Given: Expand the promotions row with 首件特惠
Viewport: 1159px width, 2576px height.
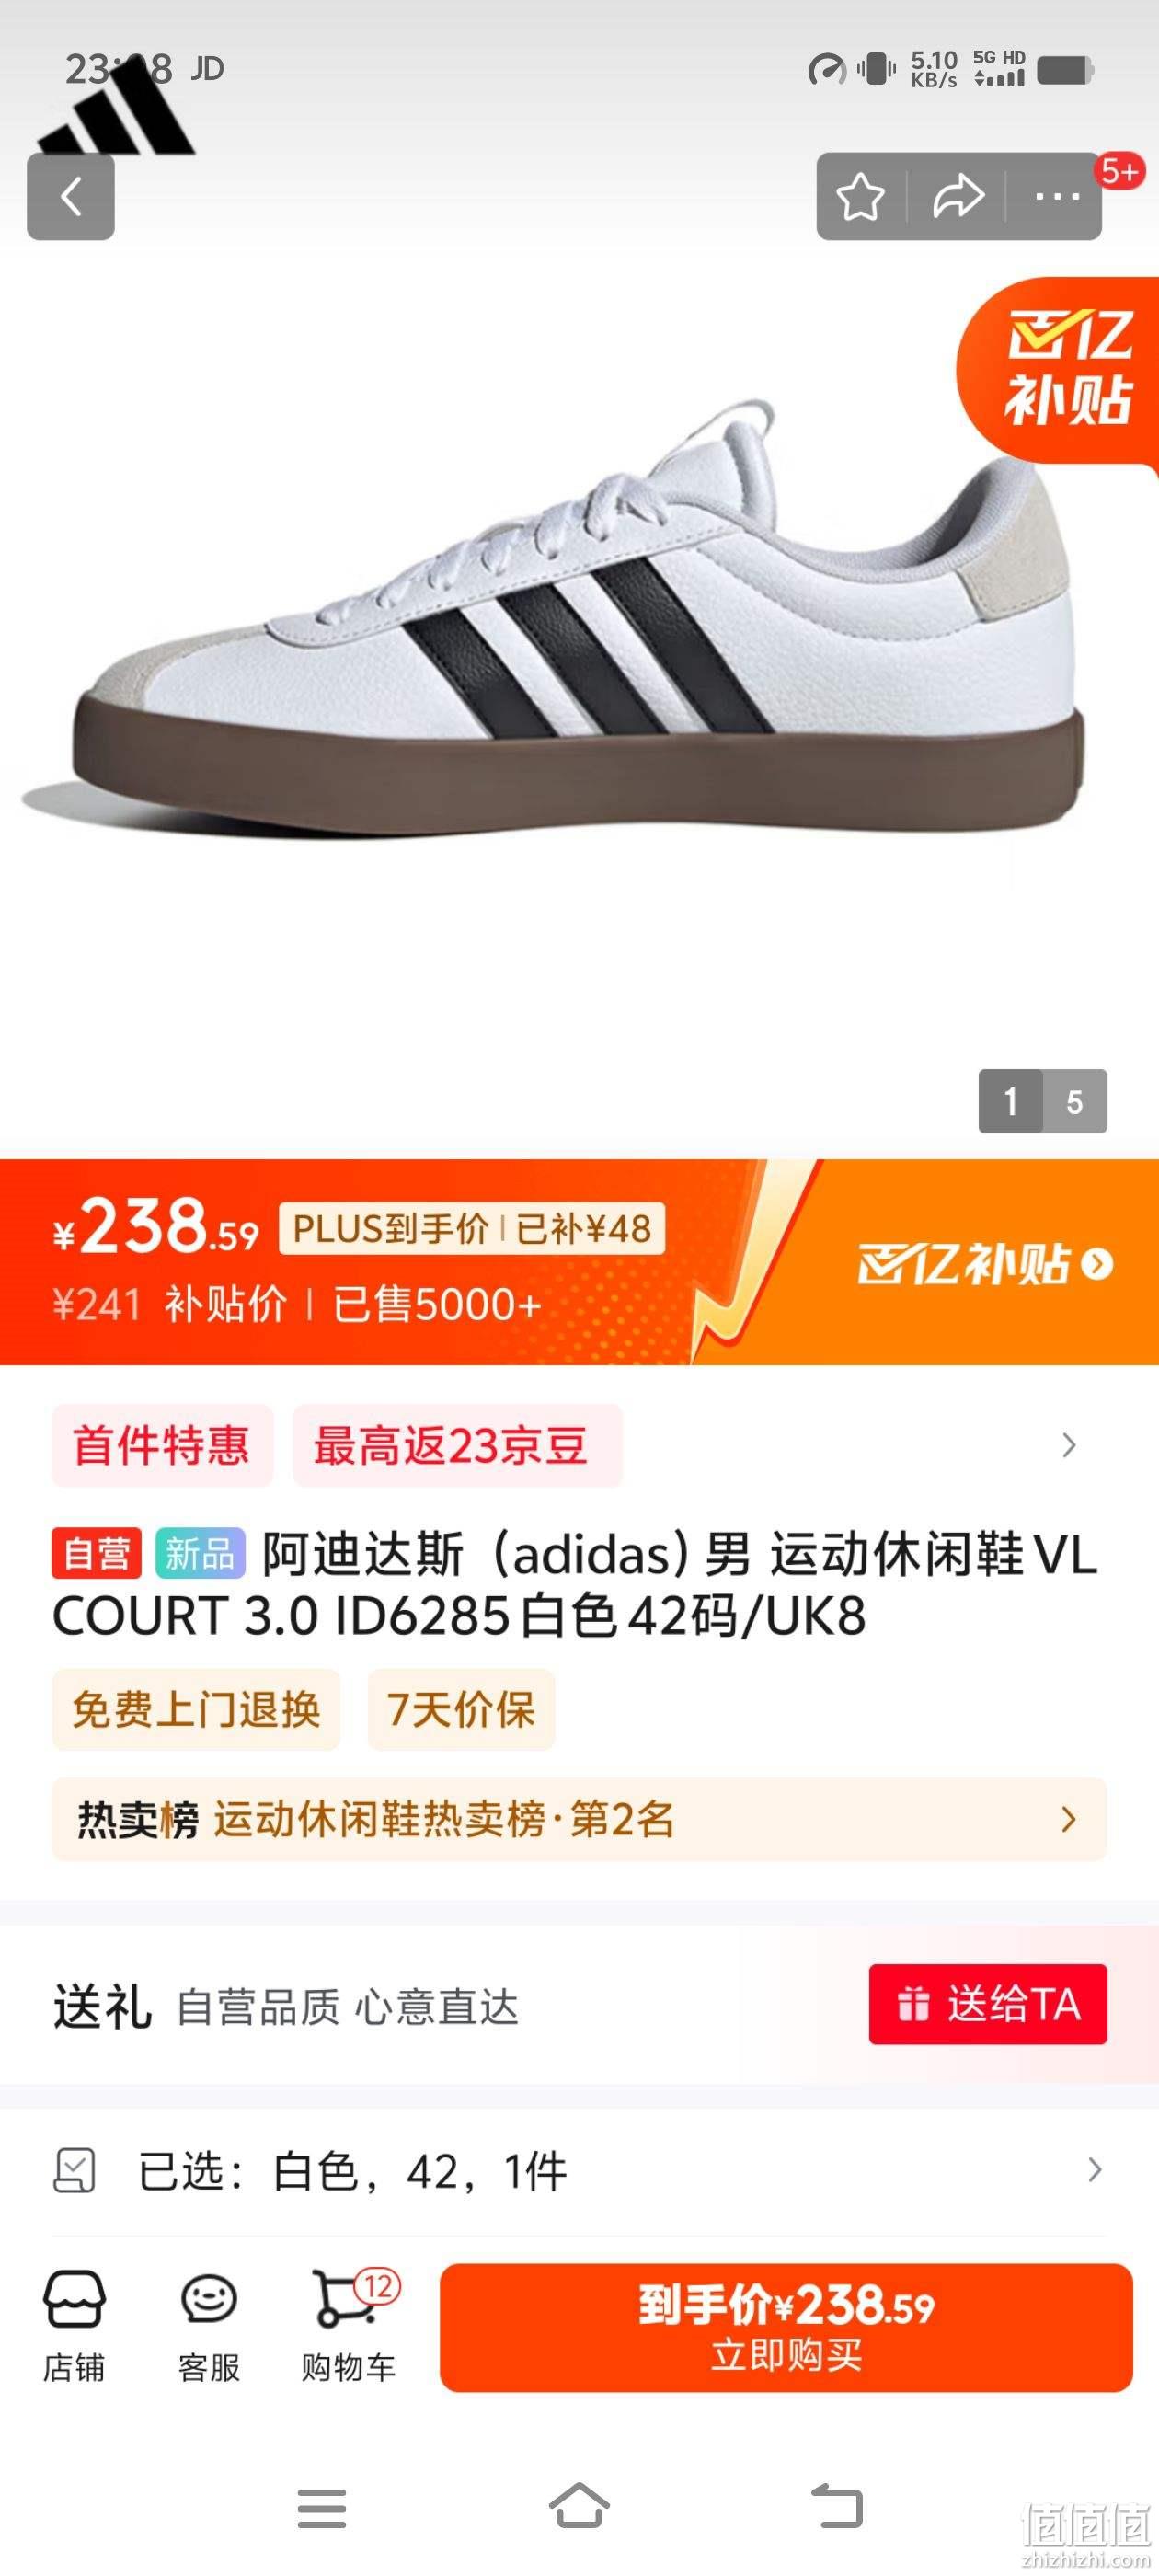Looking at the screenshot, I should point(579,1445).
